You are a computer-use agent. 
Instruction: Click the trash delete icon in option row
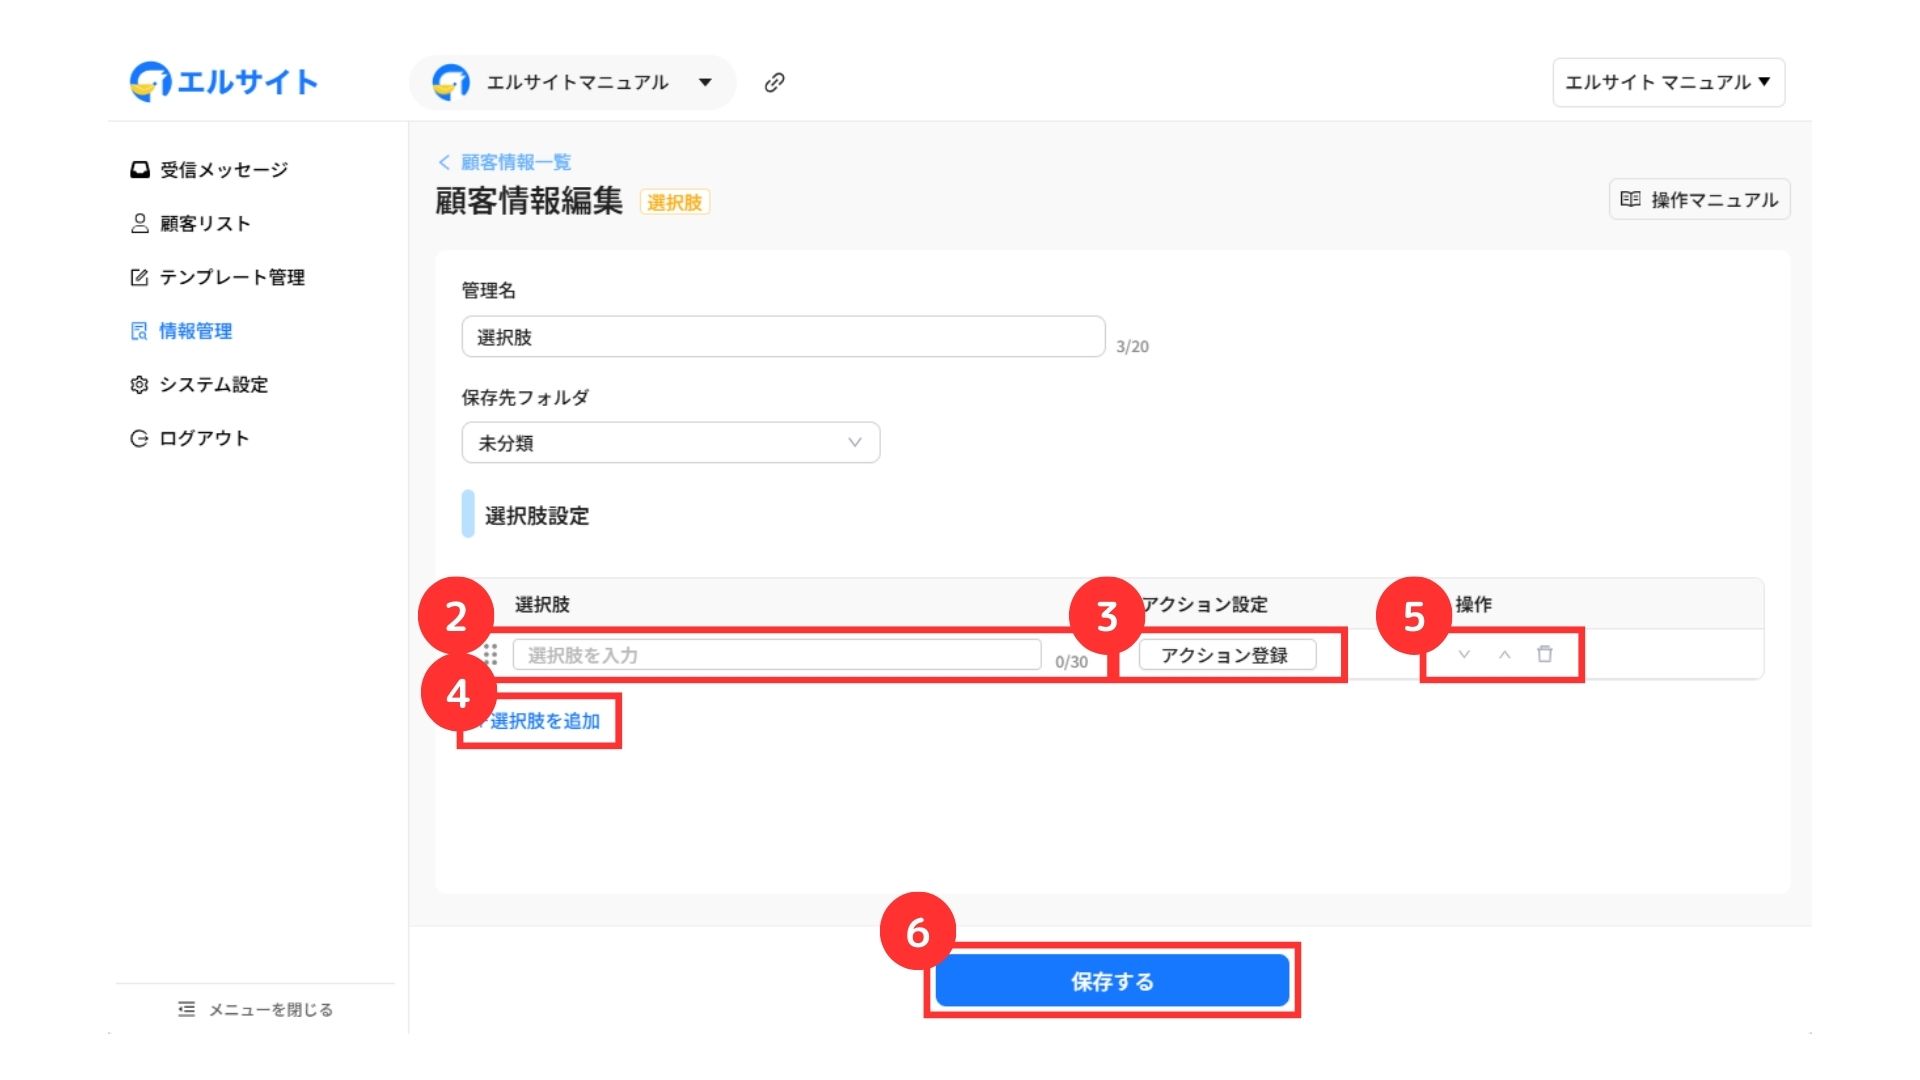pyautogui.click(x=1544, y=654)
